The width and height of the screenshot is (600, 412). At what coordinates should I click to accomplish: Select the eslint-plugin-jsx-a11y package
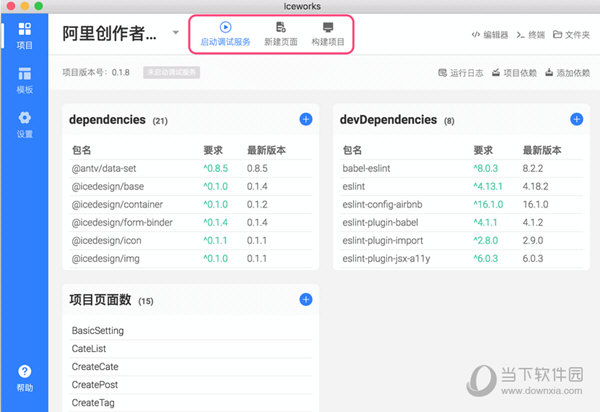pos(462,258)
